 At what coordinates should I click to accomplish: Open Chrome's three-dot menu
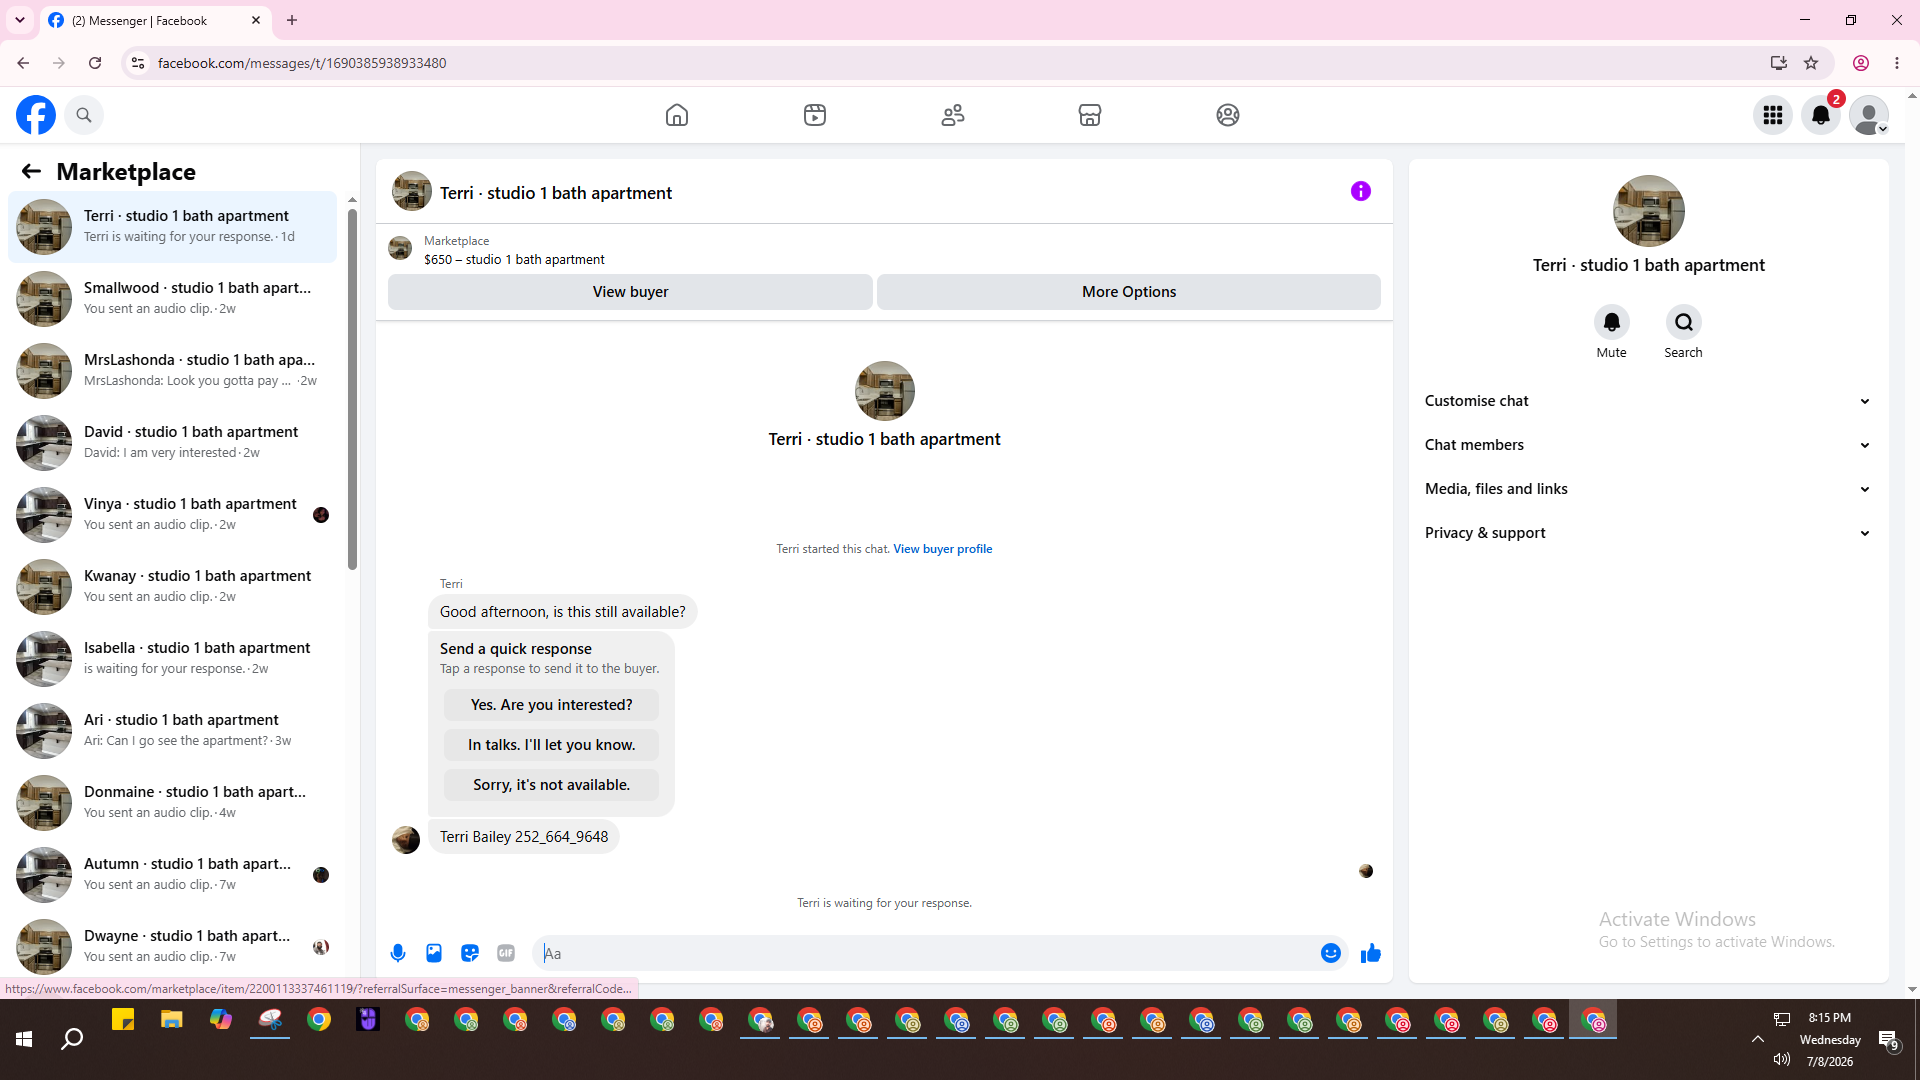pos(1897,63)
